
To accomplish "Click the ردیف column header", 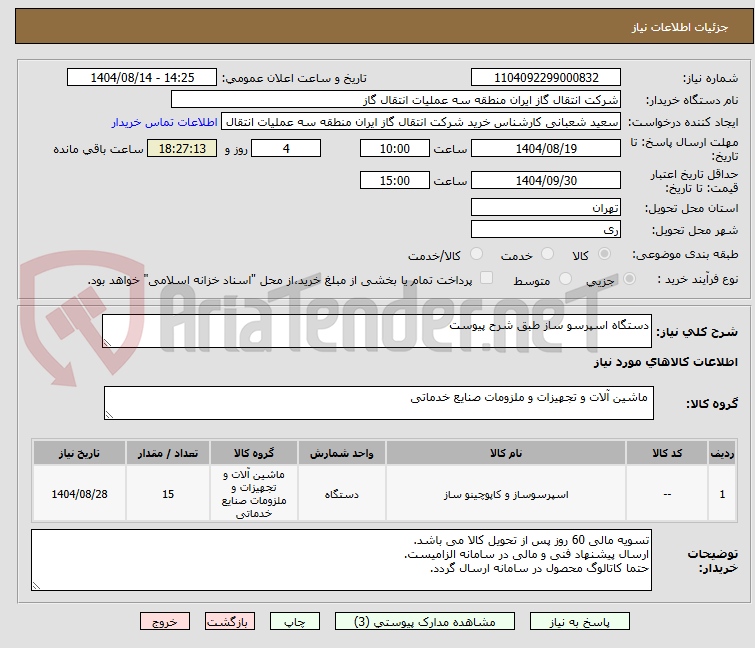I will tap(722, 453).
